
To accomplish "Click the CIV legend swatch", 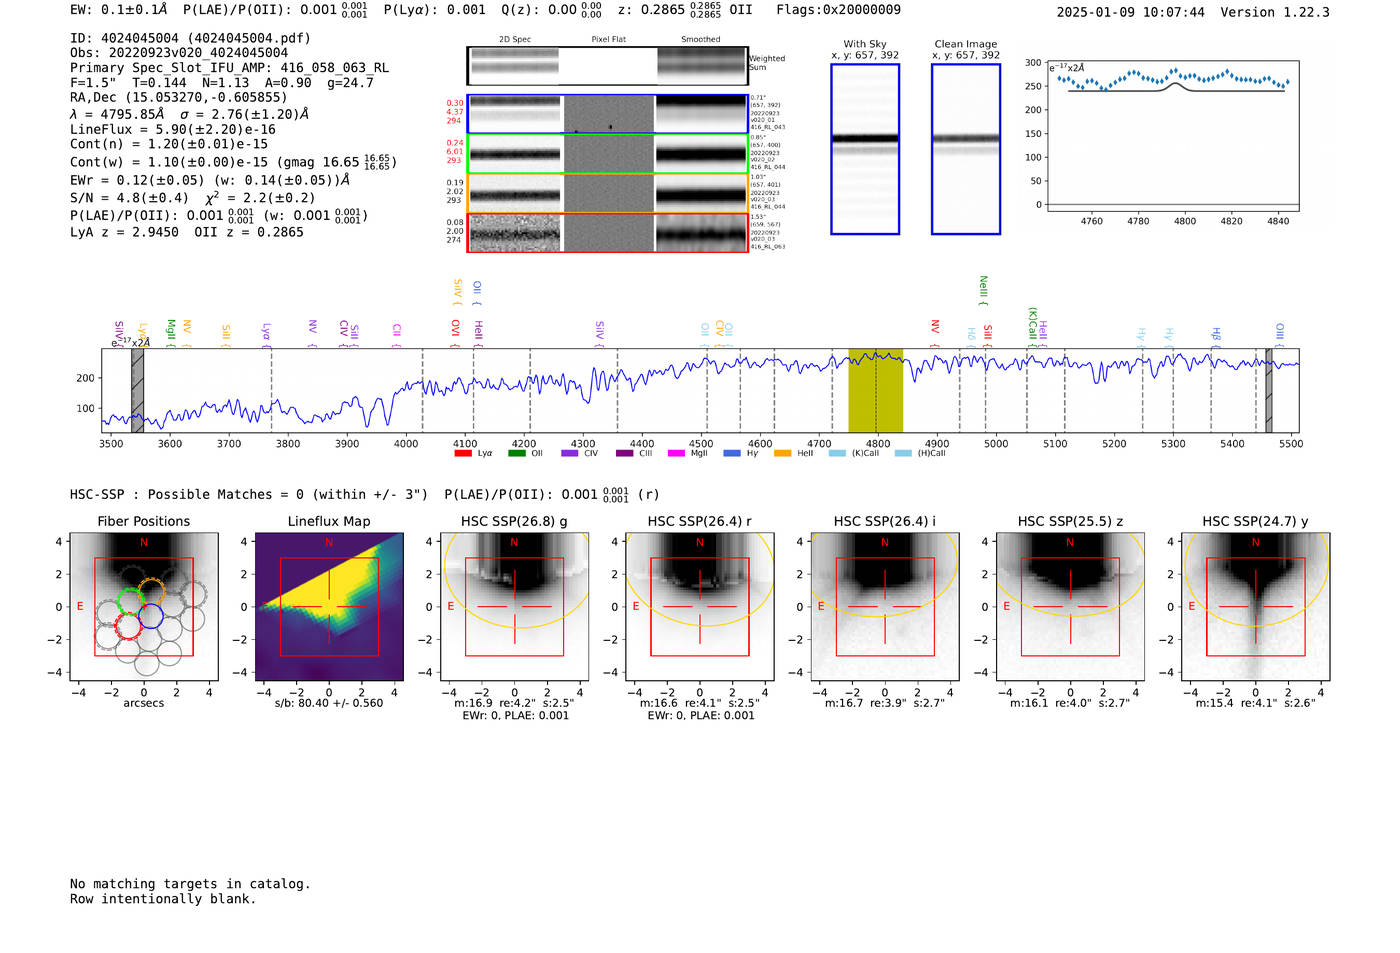I will [570, 453].
